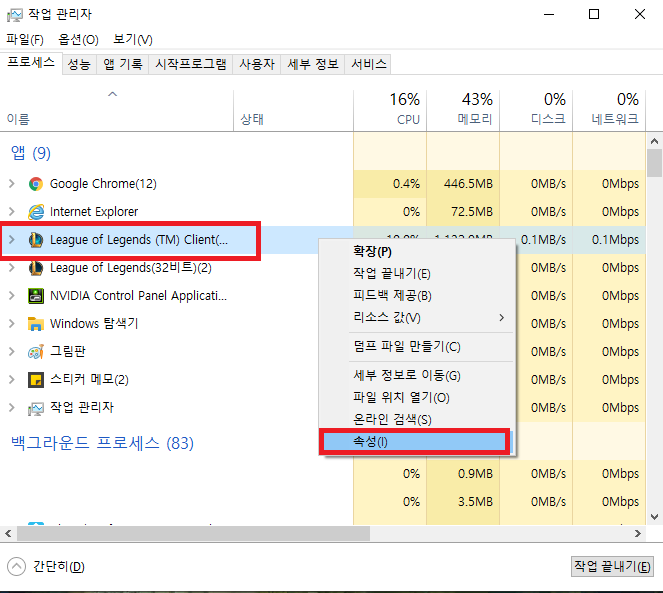
Task: Sort by the 메모리 column header
Action: [463, 111]
